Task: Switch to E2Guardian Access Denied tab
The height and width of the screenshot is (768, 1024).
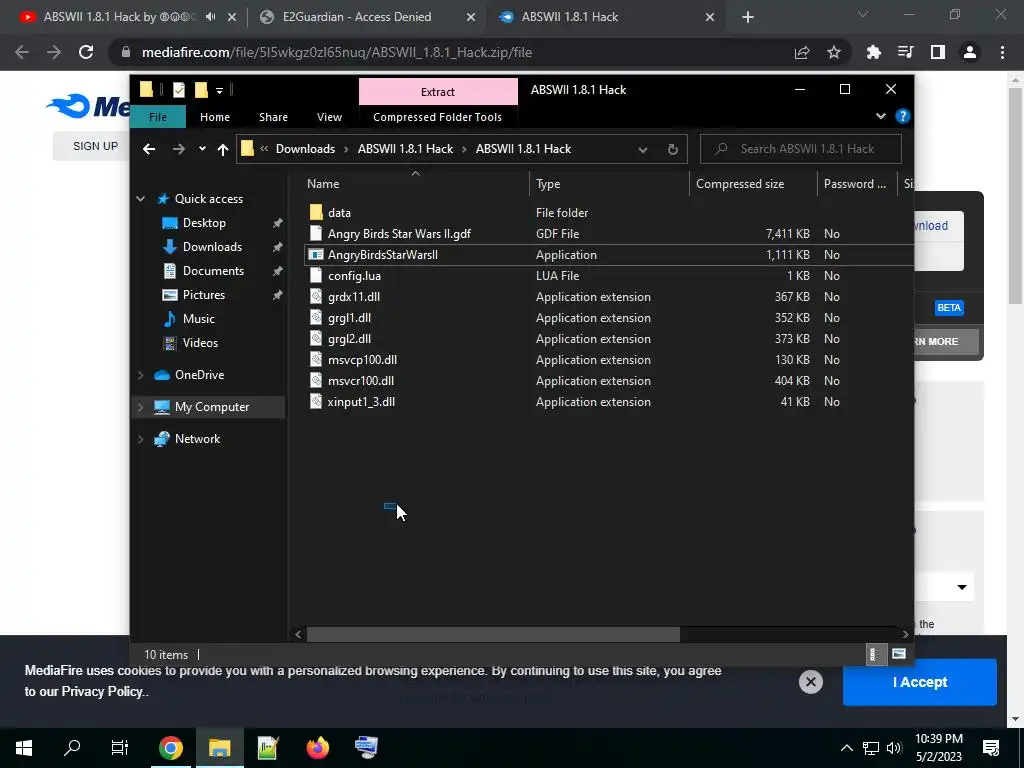Action: click(x=357, y=17)
